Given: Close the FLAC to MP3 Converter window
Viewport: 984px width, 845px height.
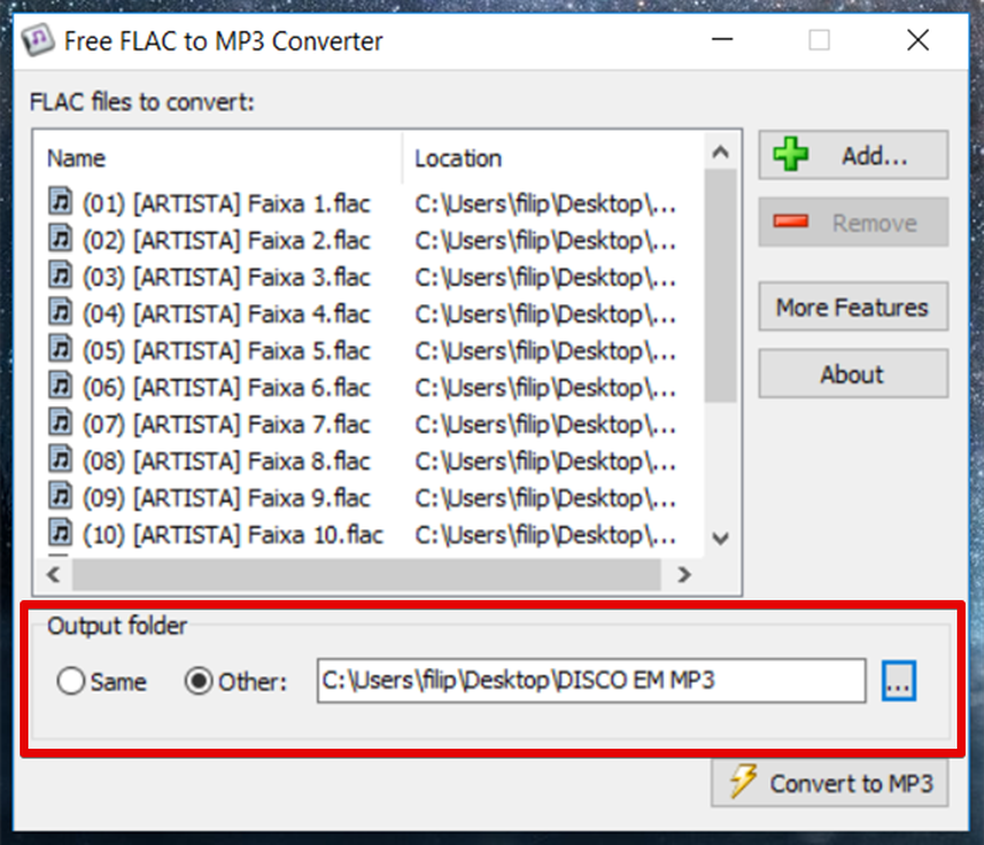Looking at the screenshot, I should click(x=918, y=40).
